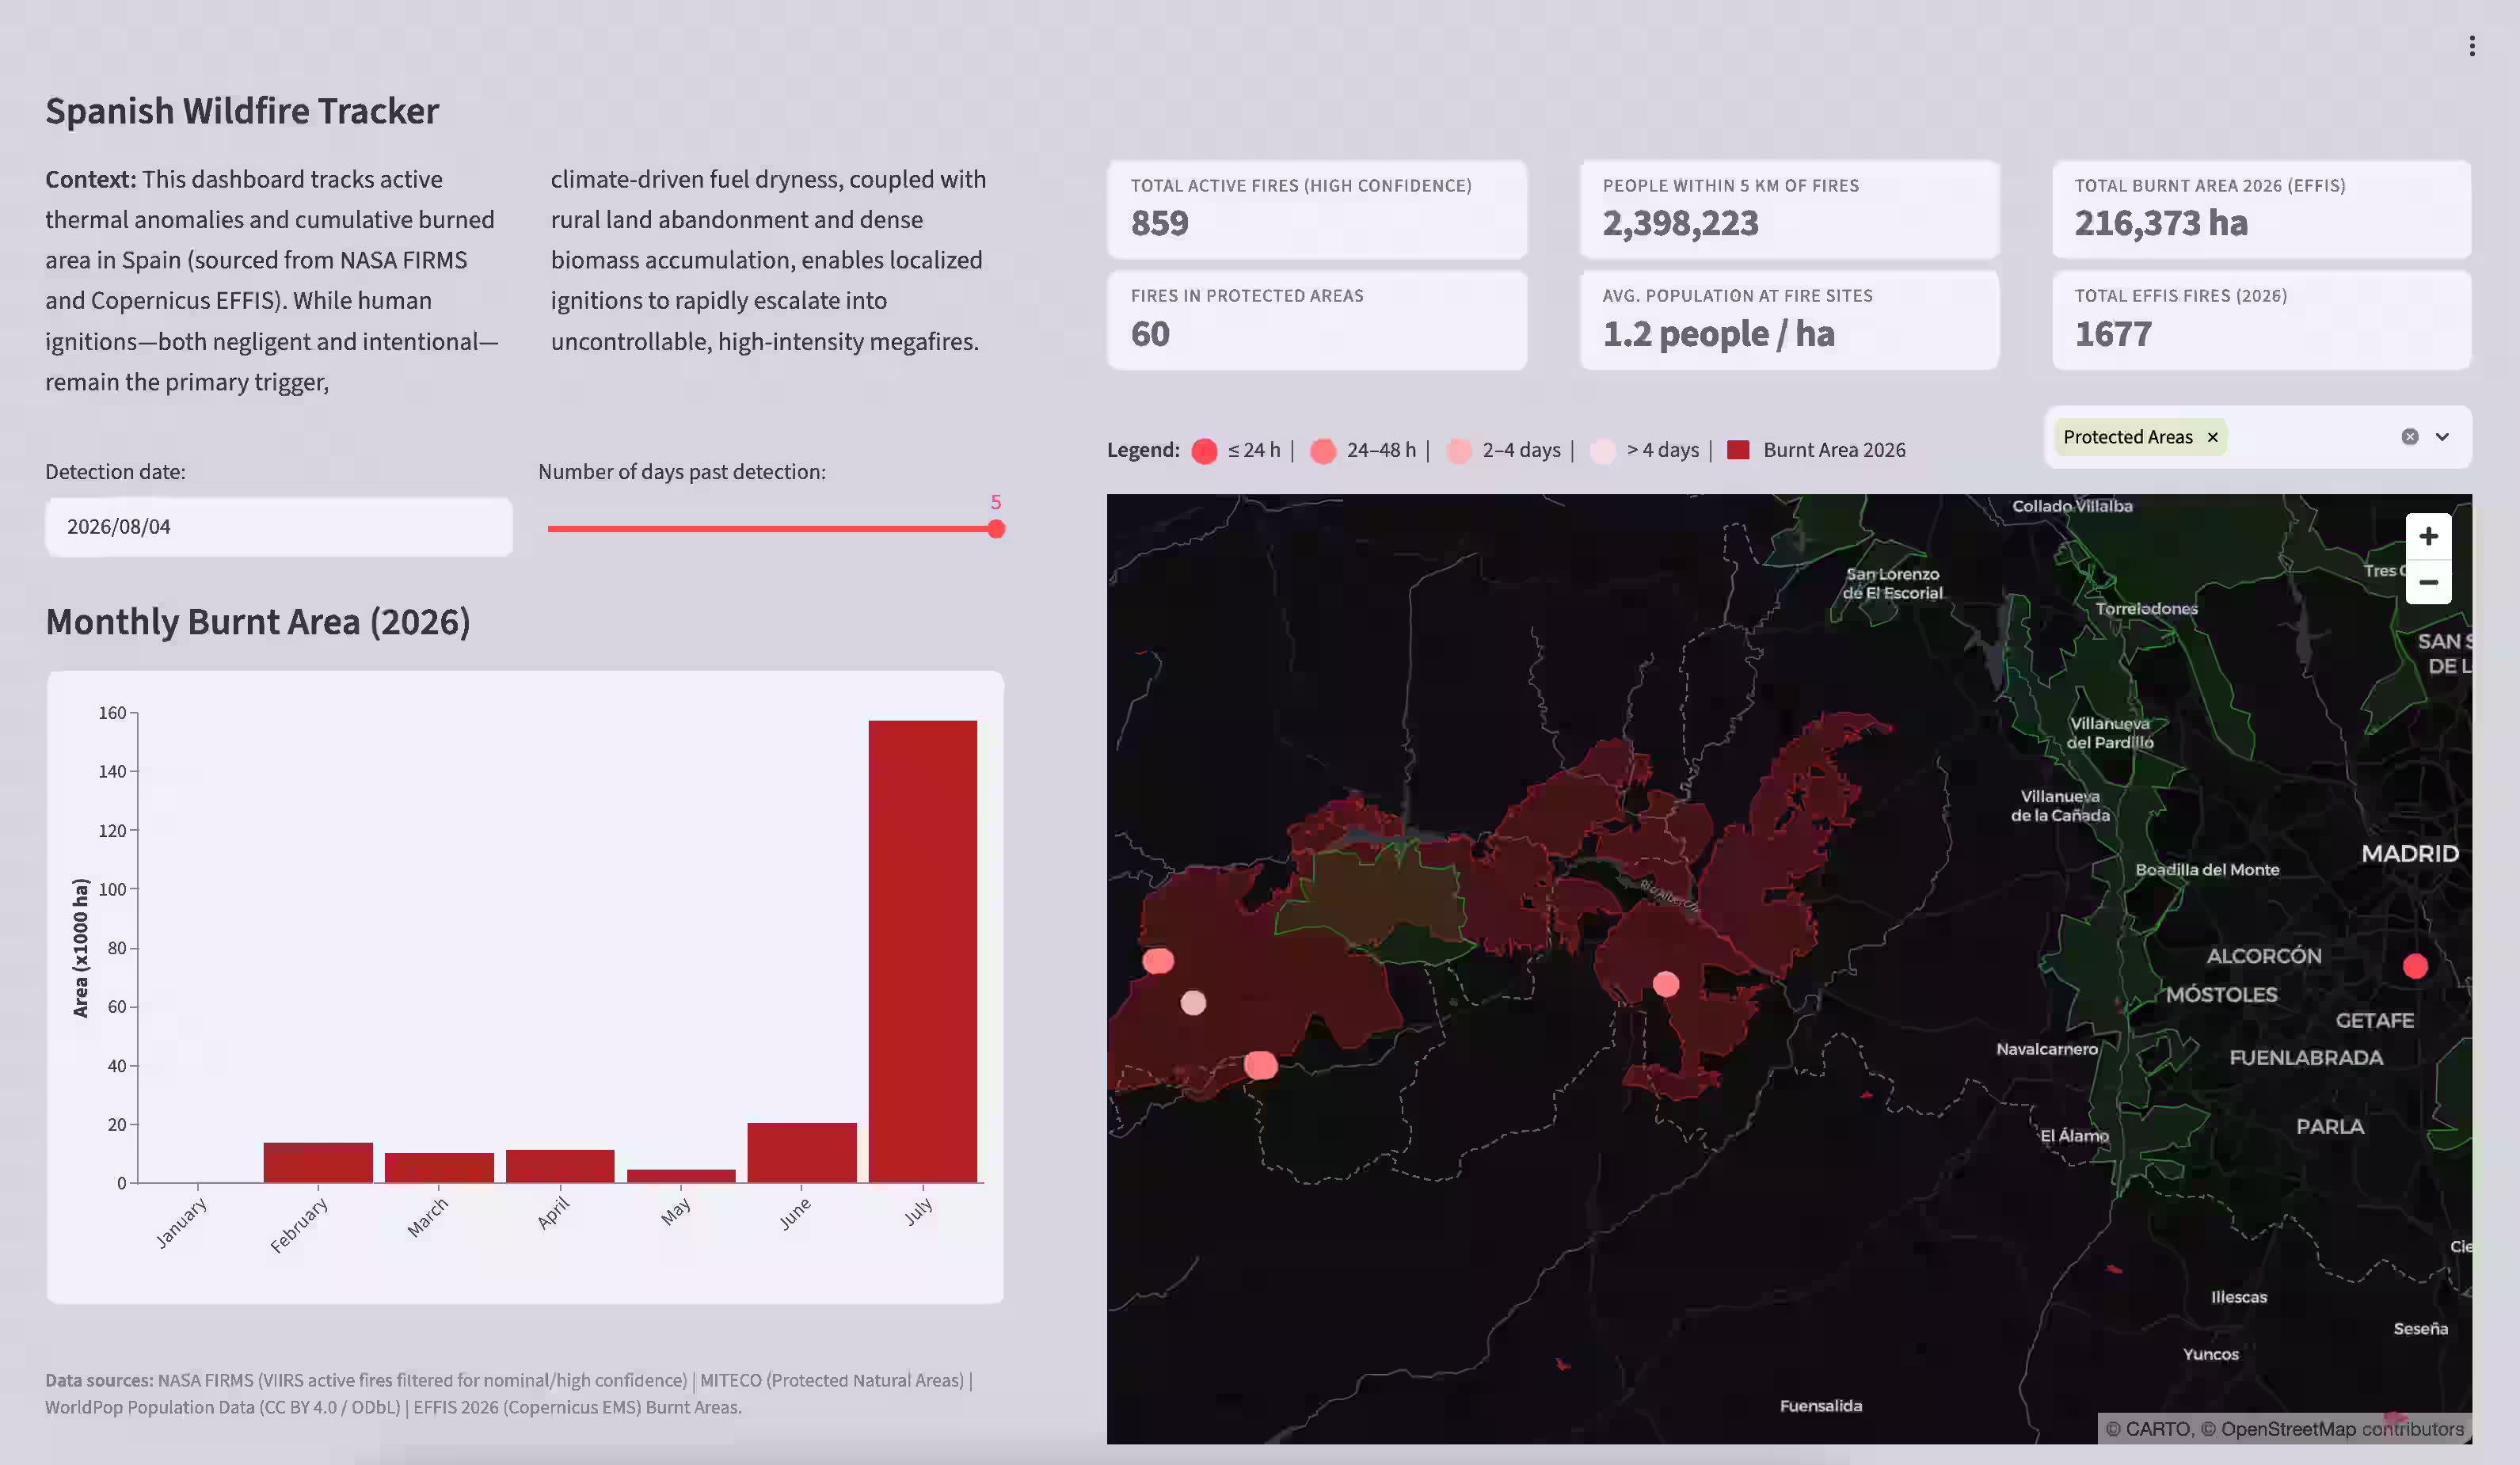Click the Monthly Burnt Area (2026) heading
The image size is (2520, 1465).
(258, 622)
